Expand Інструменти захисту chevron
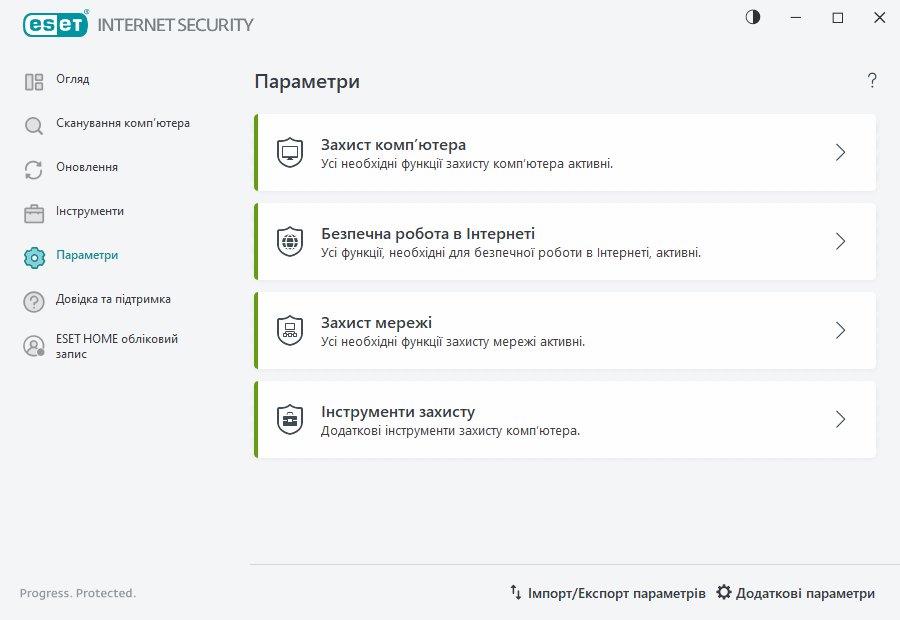Image resolution: width=900 pixels, height=620 pixels. [x=840, y=419]
